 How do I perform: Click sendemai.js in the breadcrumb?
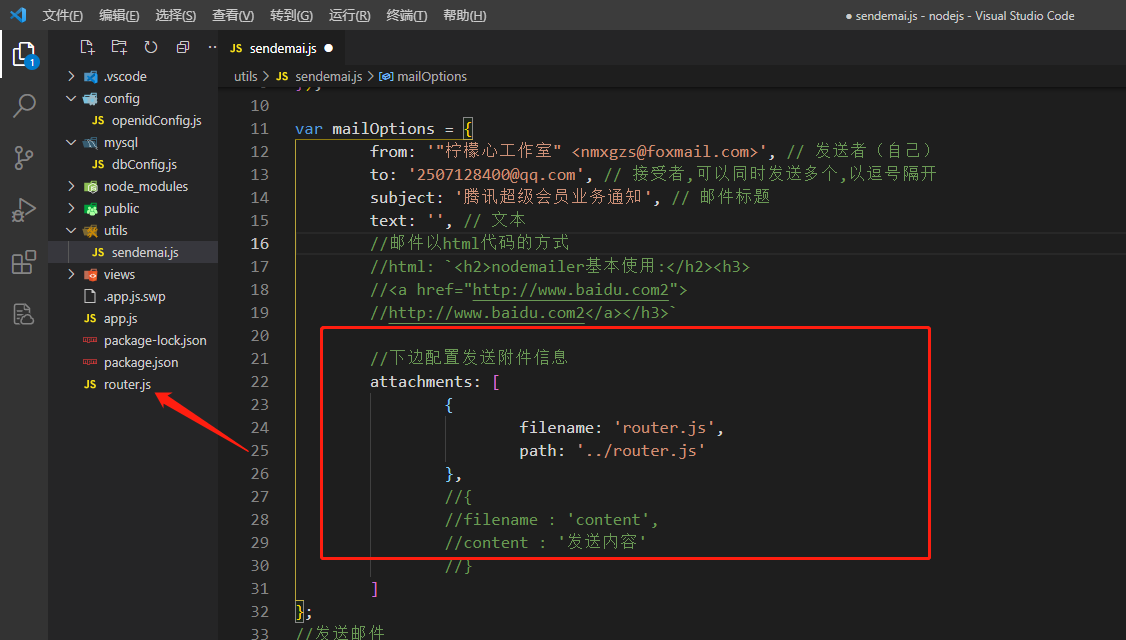(x=328, y=76)
